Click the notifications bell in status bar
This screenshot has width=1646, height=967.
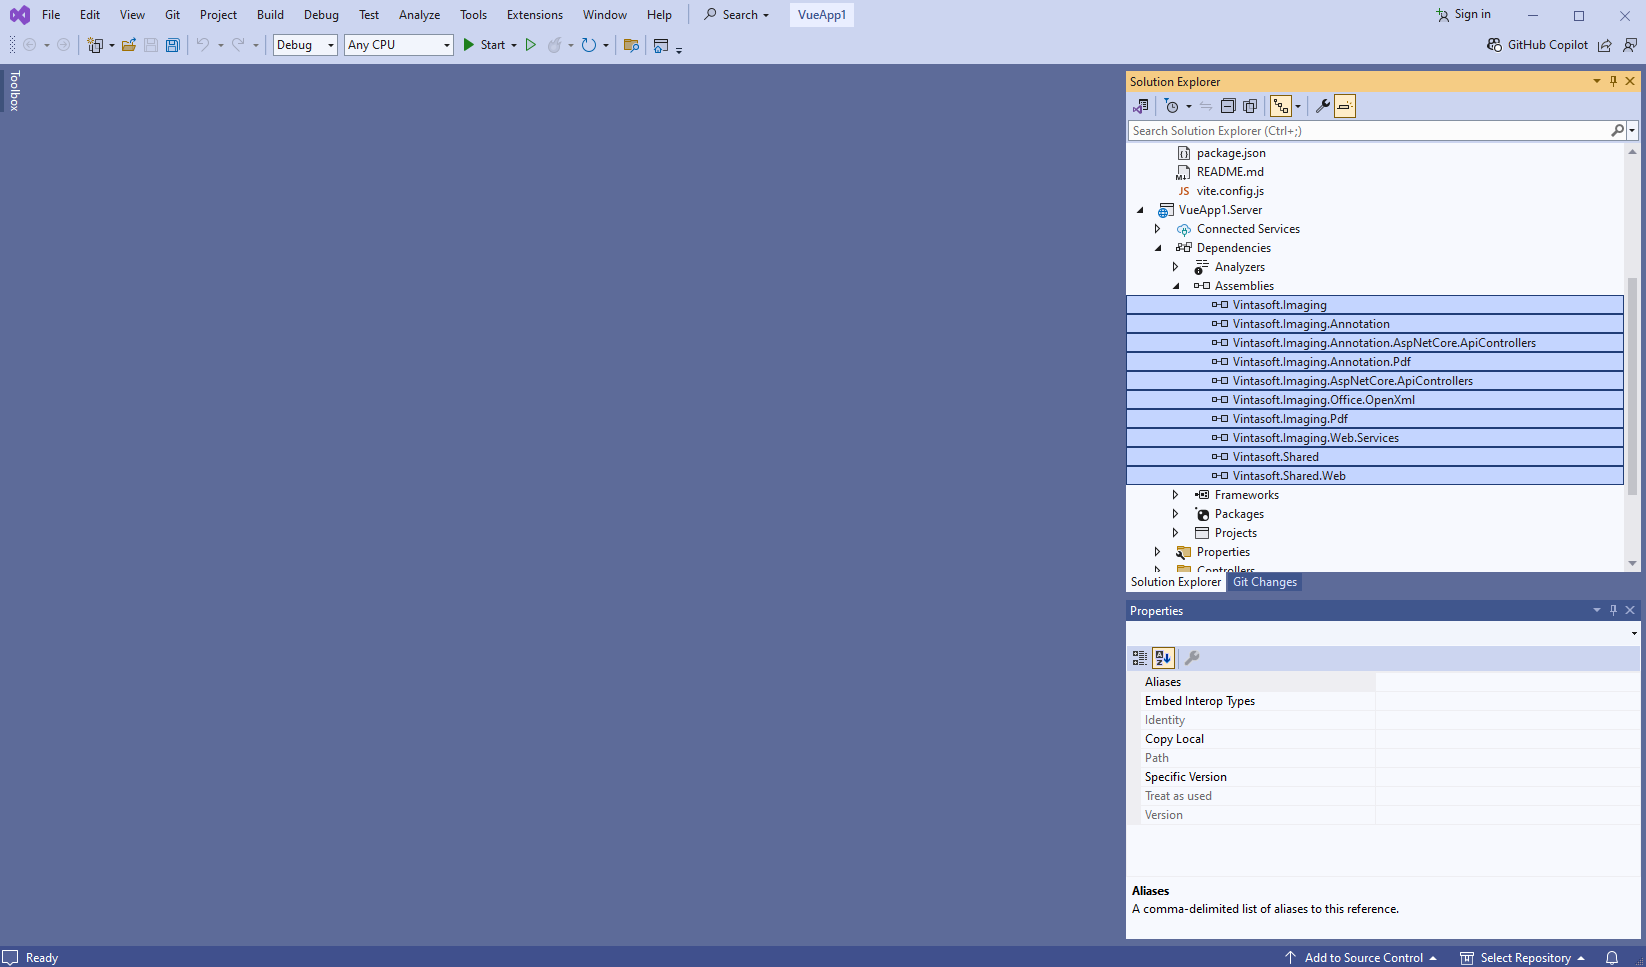tap(1612, 957)
